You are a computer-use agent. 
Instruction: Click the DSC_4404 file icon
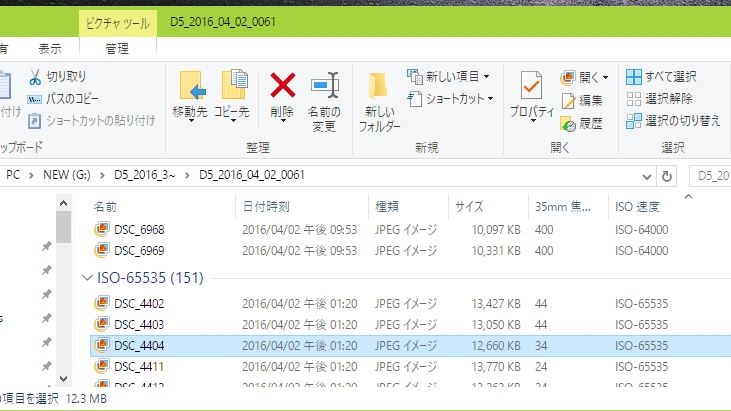[x=102, y=345]
